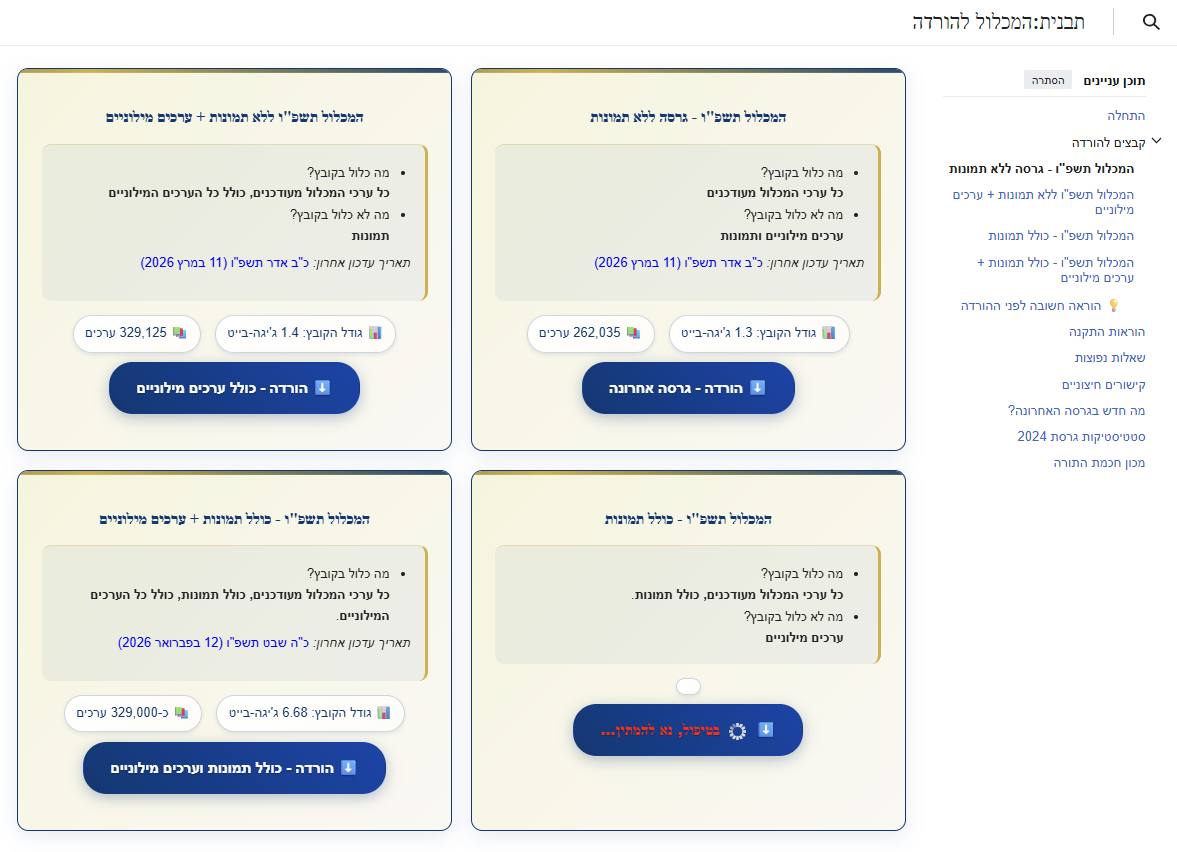Image resolution: width=1177 pixels, height=852 pixels.
Task: Click the download icon in 'הורדה - כולל ערכים מילוניים'
Action: (x=321, y=388)
